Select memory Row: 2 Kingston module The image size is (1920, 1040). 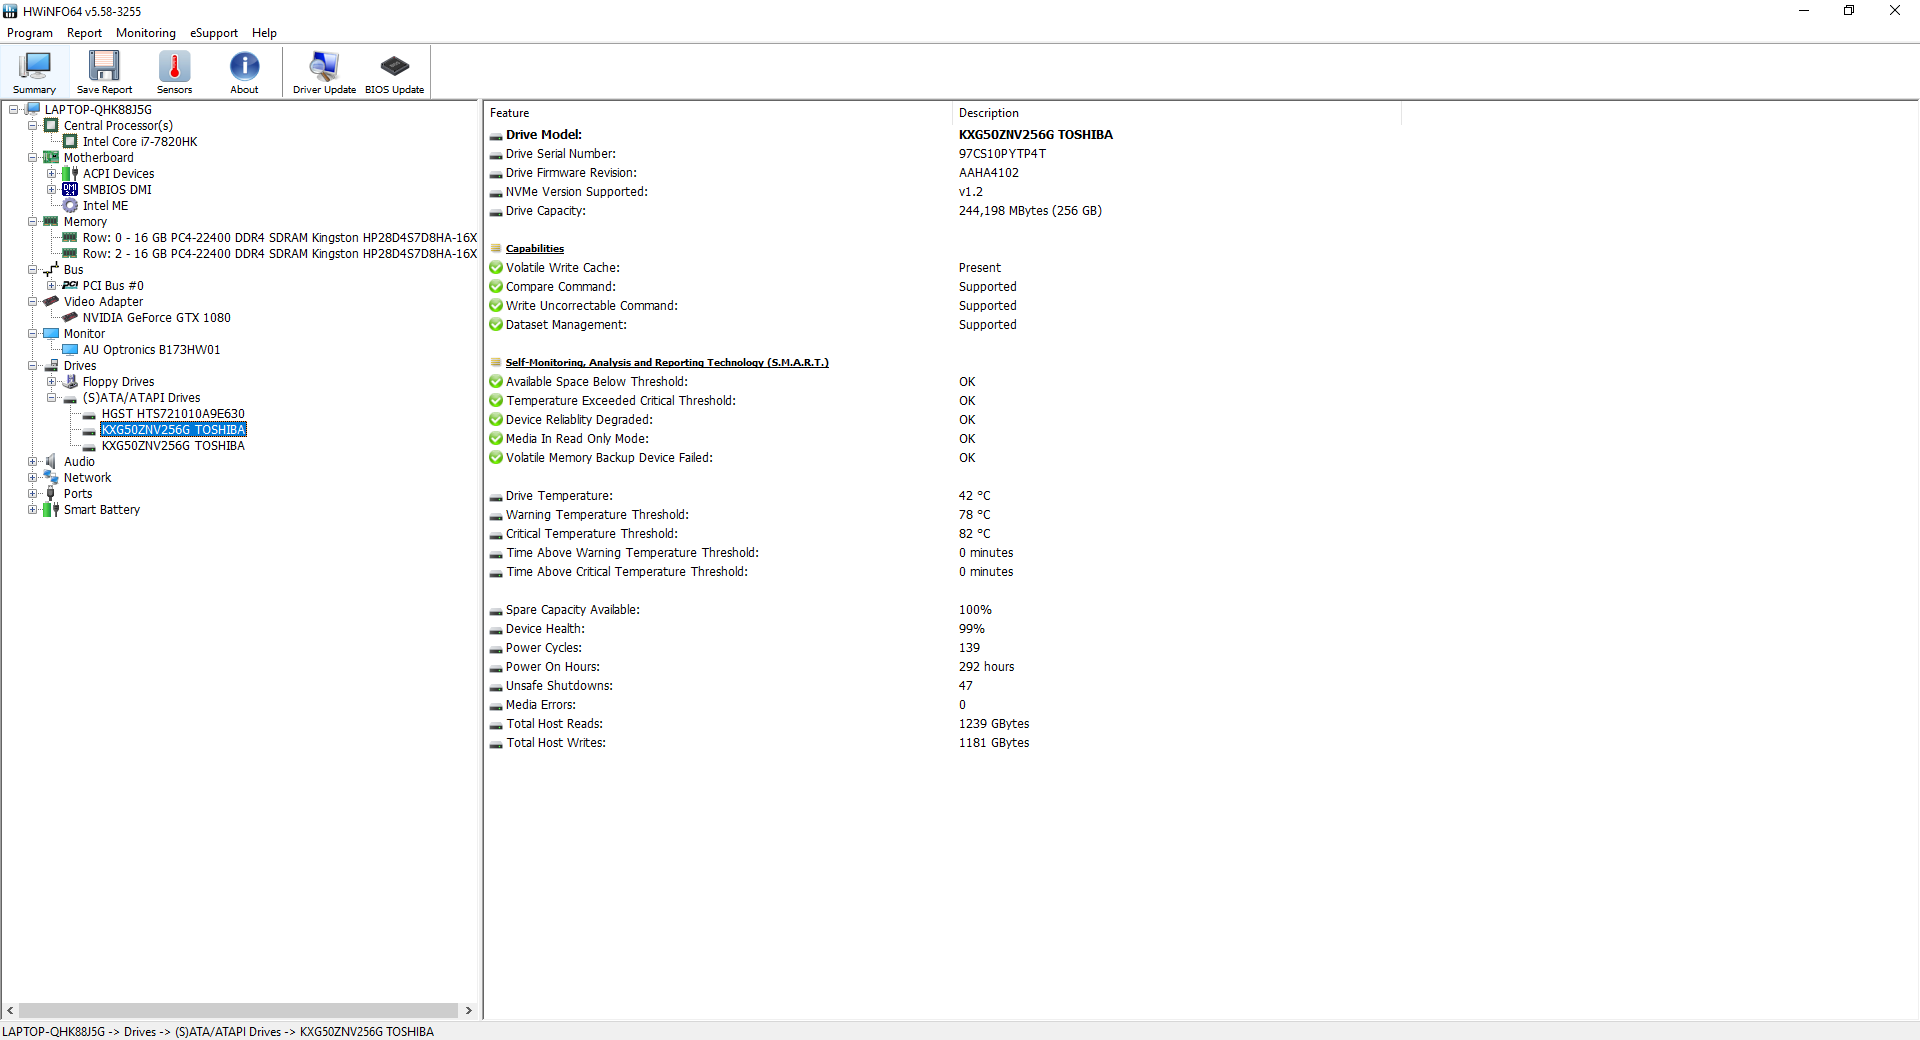click(x=280, y=254)
